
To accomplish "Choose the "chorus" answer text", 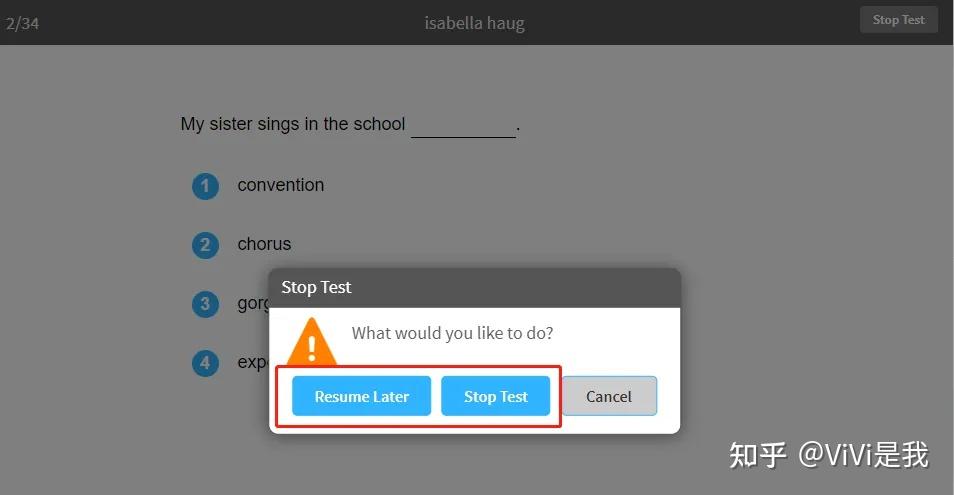I will [x=264, y=244].
